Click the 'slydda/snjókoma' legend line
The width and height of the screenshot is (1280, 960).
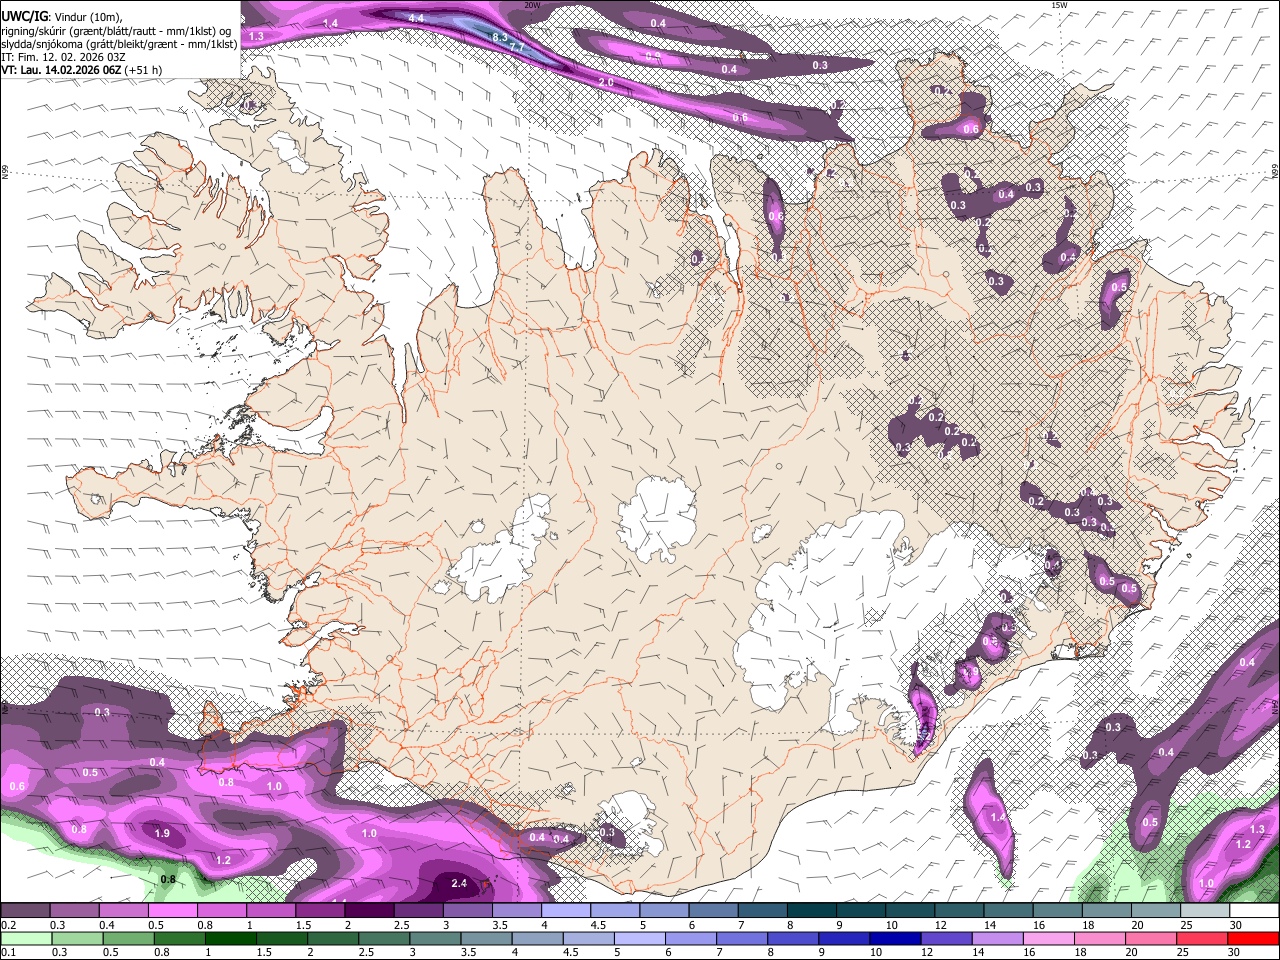119,43
